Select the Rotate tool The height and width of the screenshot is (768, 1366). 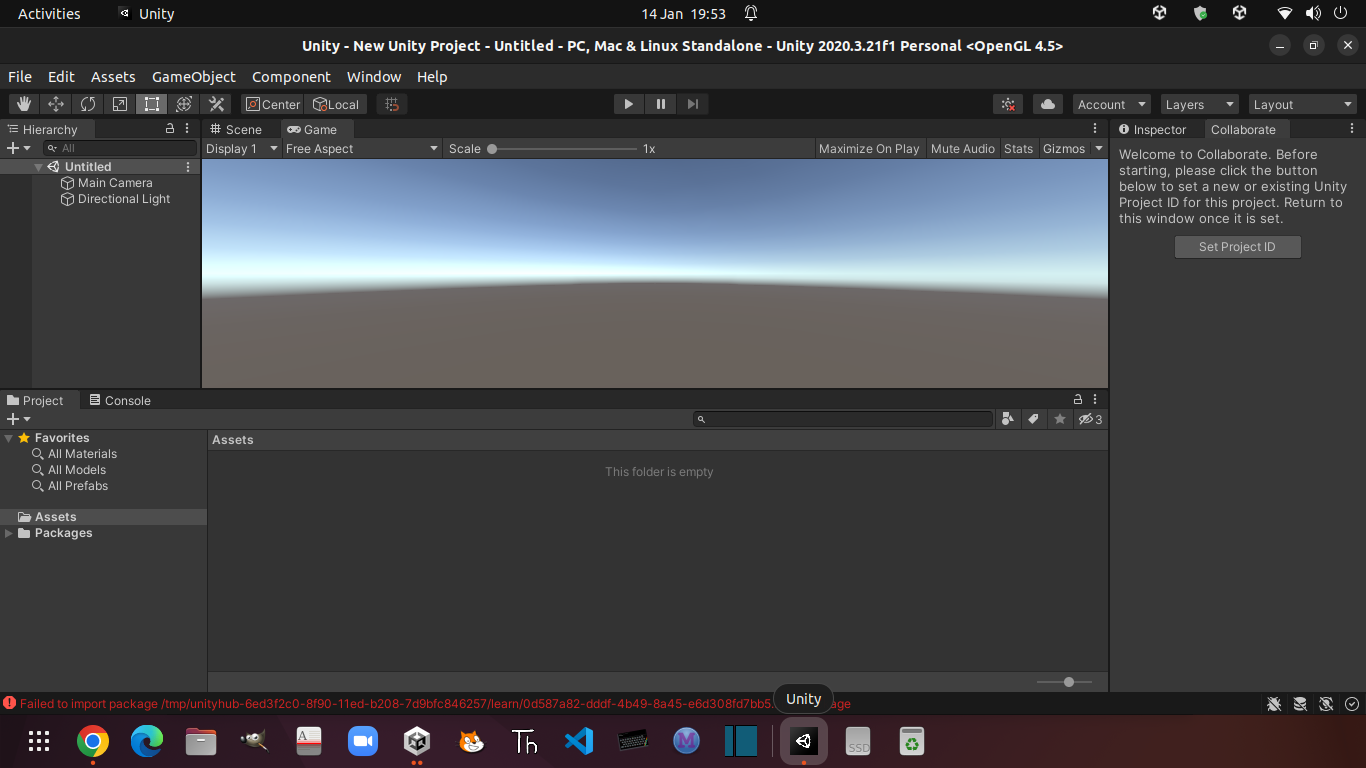pyautogui.click(x=87, y=103)
